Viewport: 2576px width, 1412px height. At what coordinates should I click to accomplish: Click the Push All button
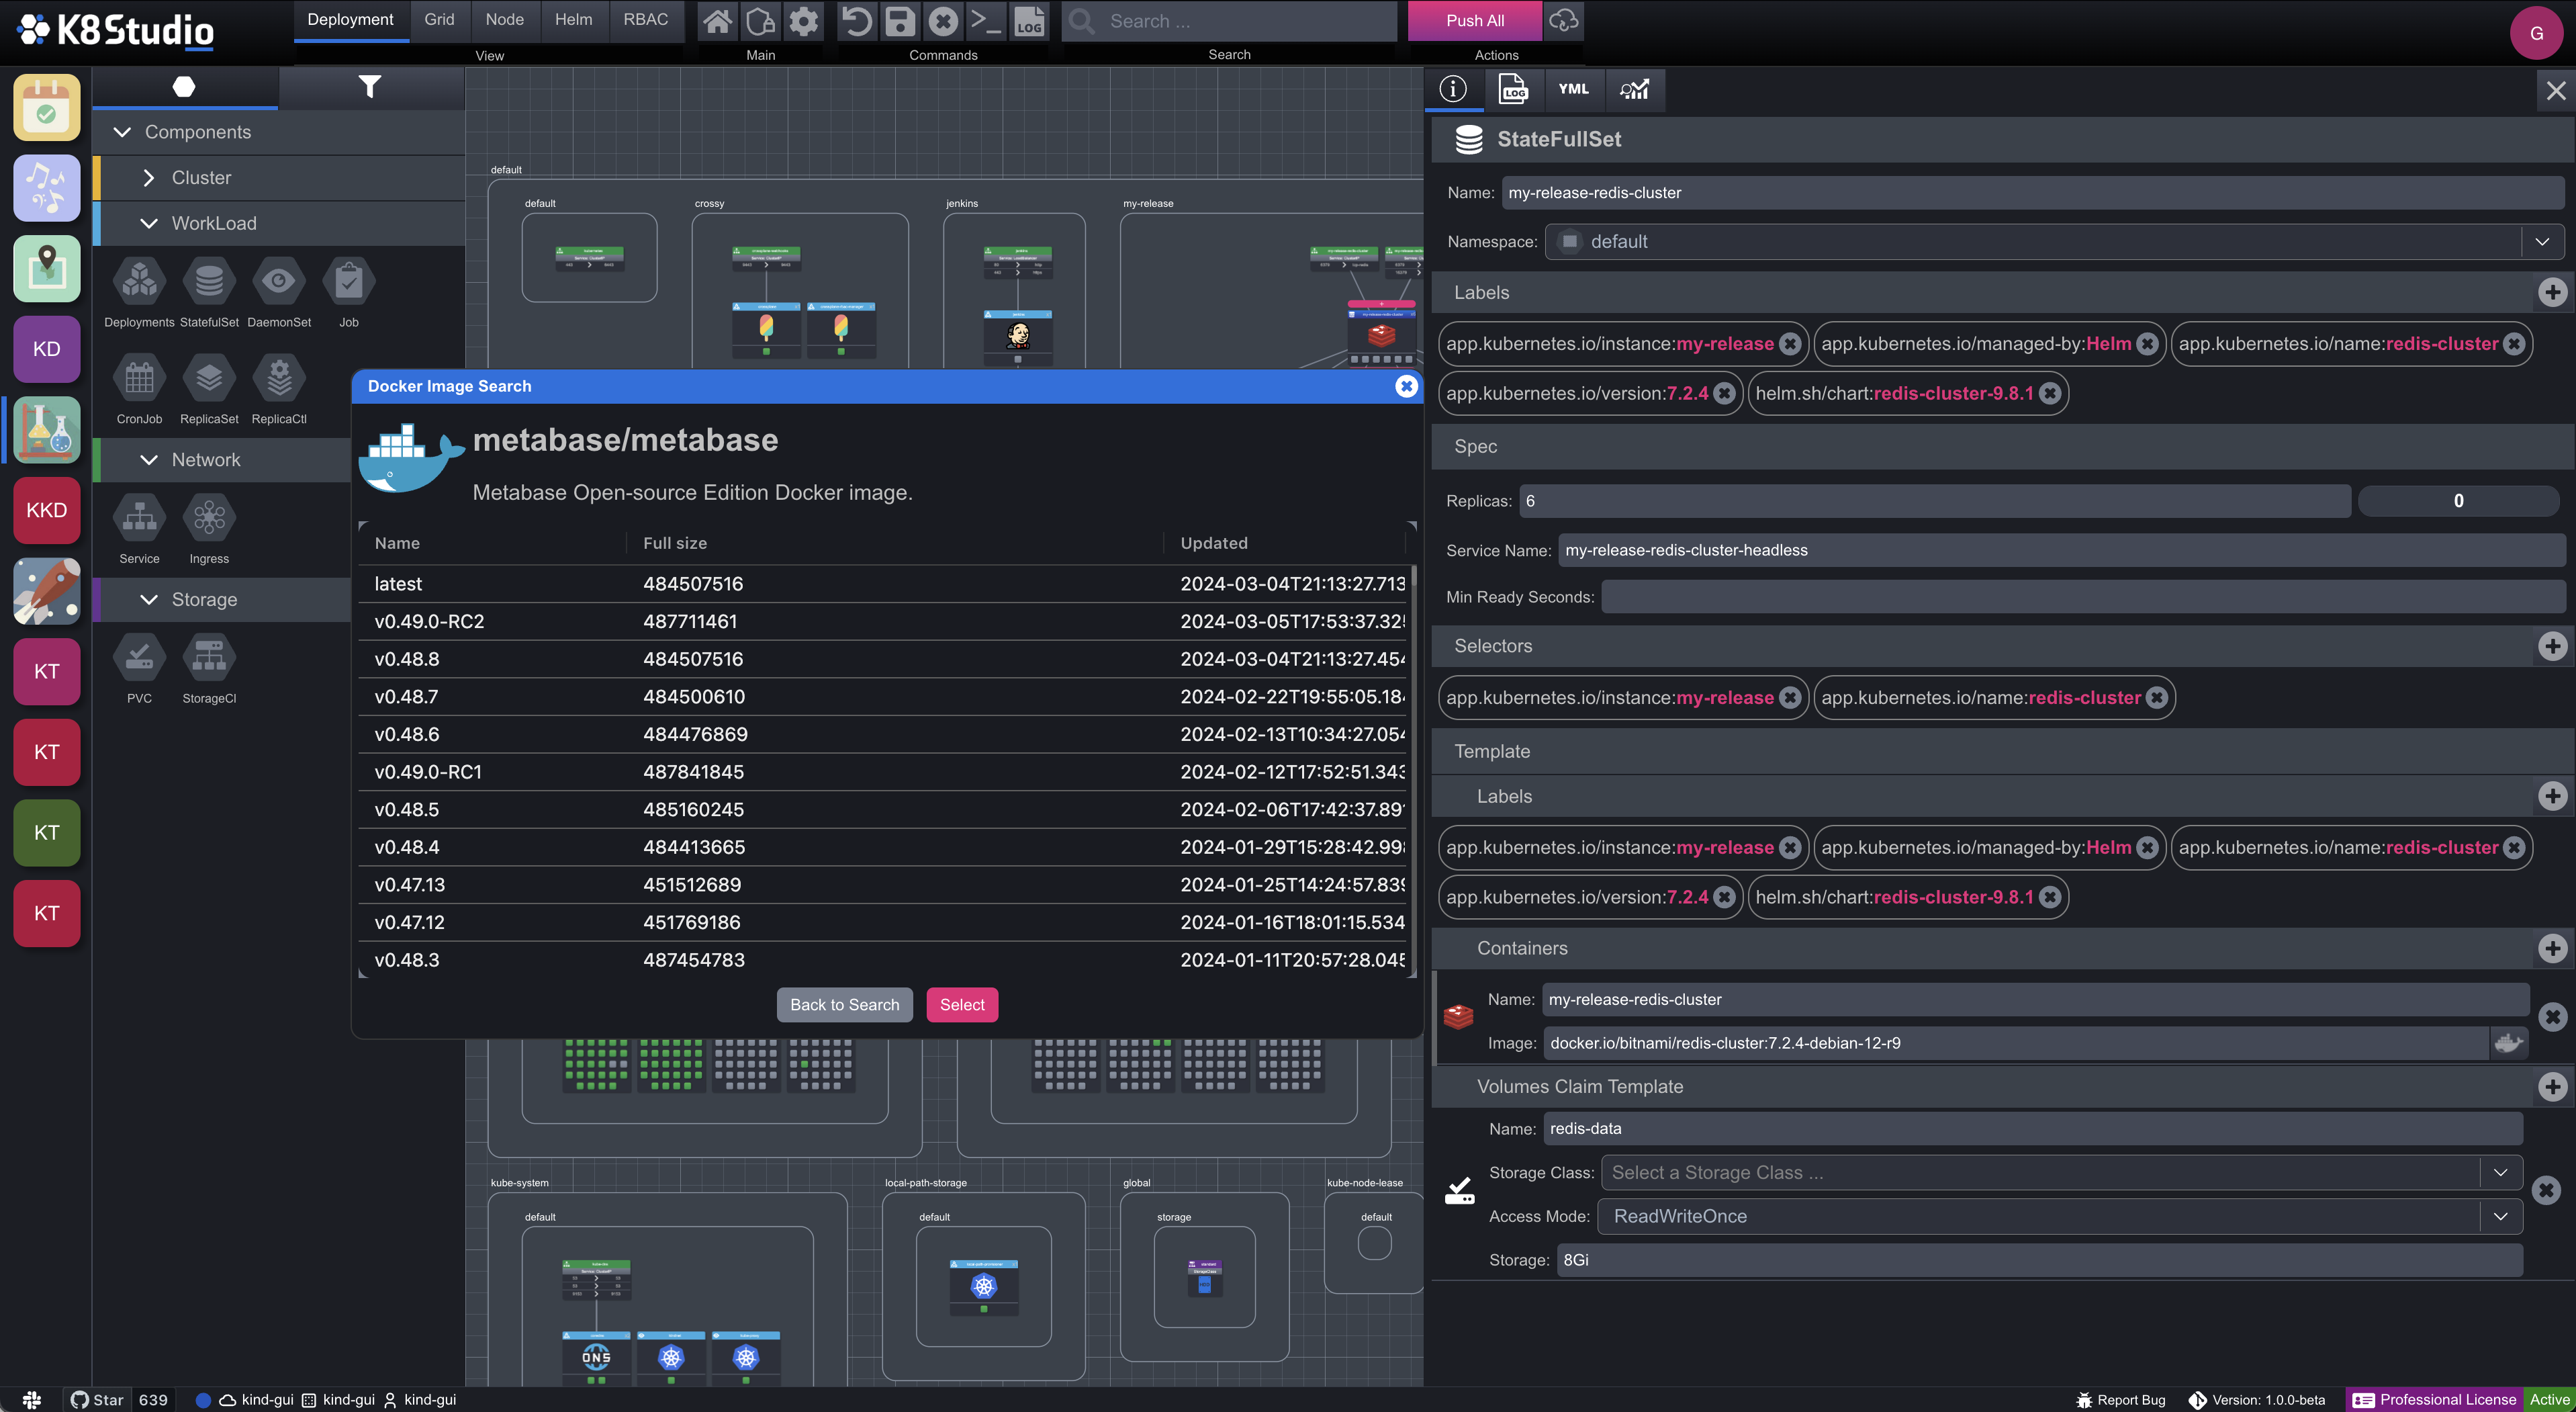tap(1474, 20)
